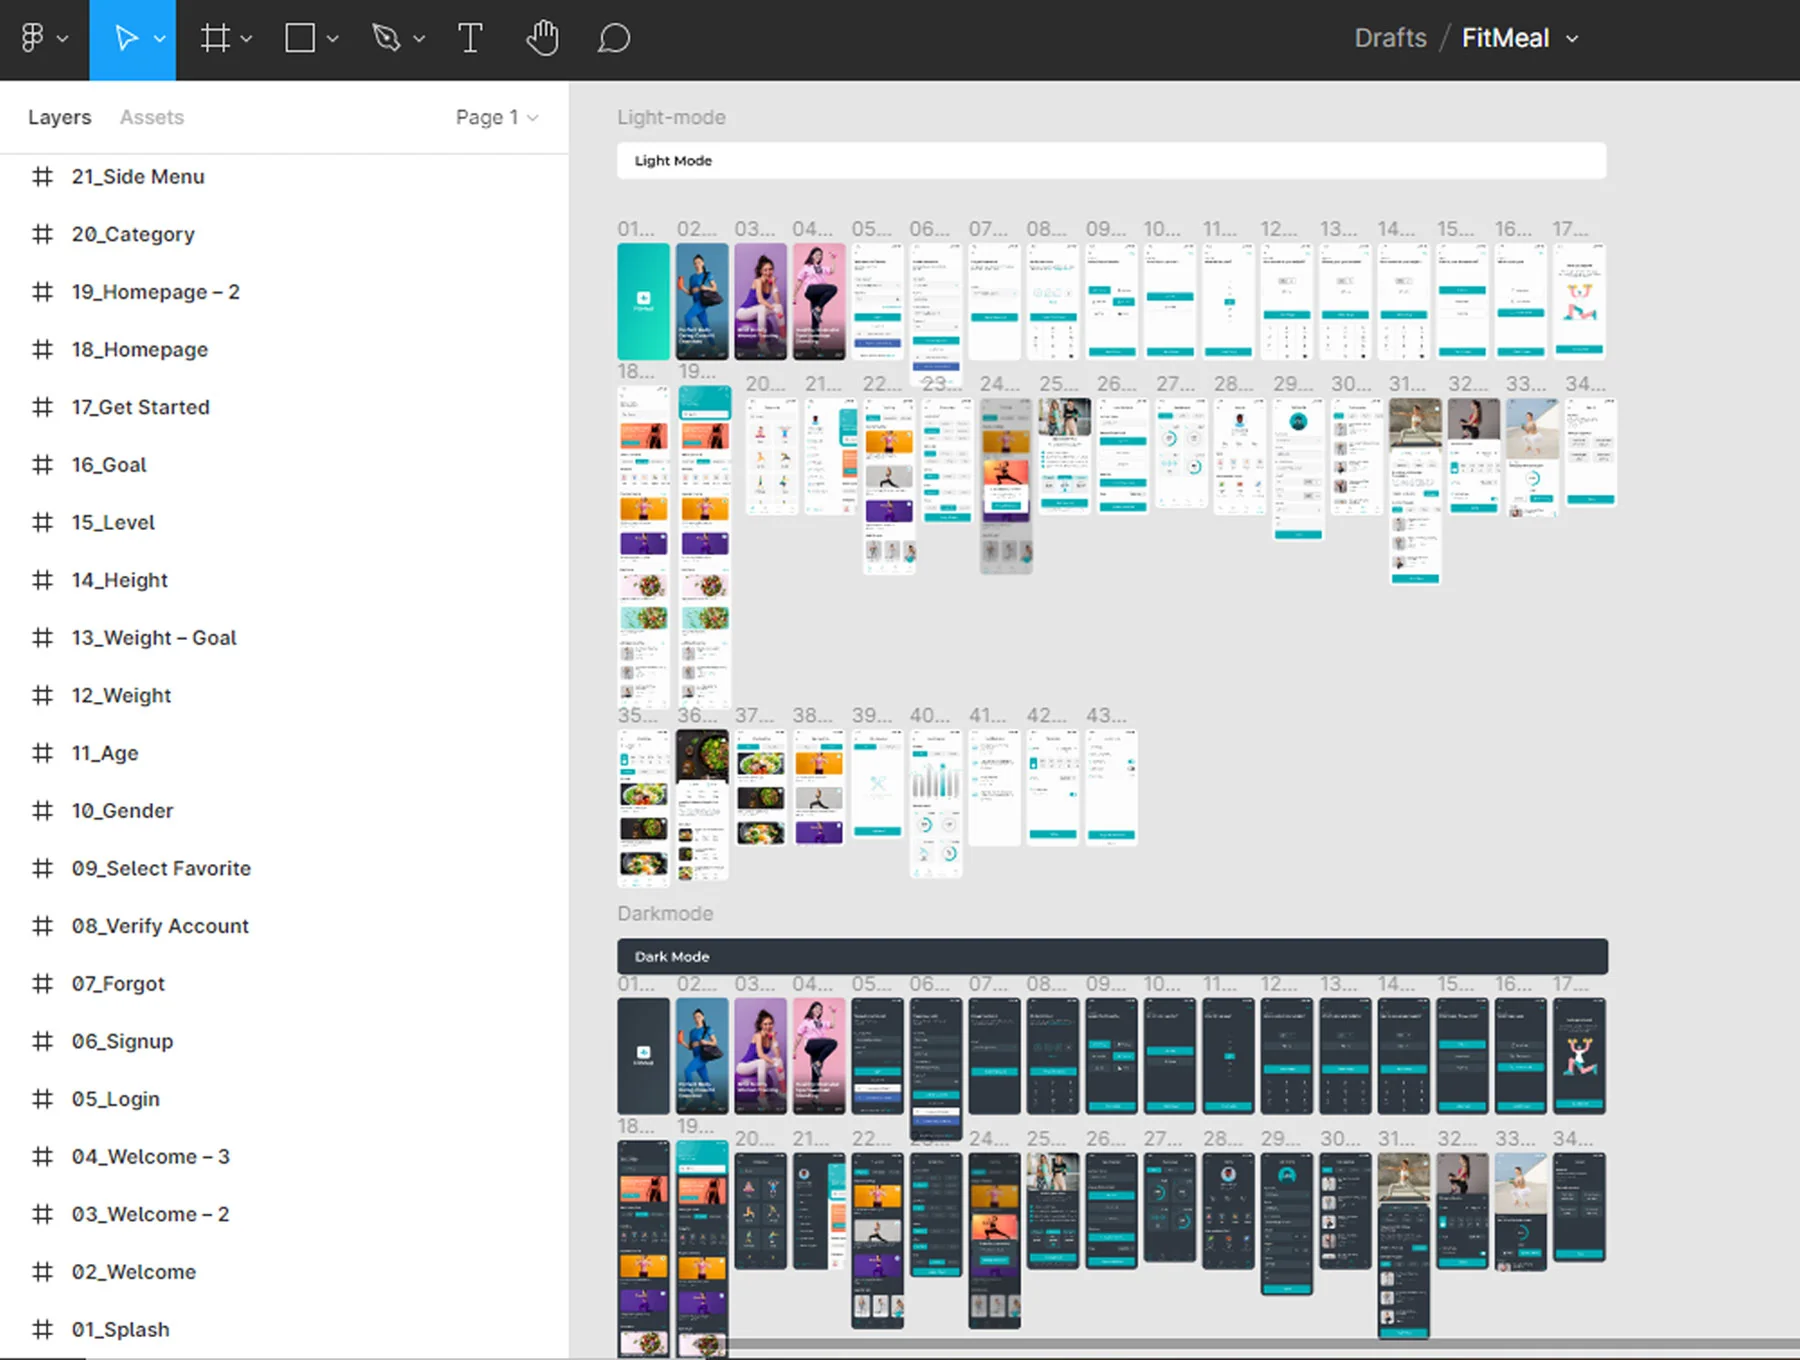Click the frame icon beside 01_Splash

[x=42, y=1329]
